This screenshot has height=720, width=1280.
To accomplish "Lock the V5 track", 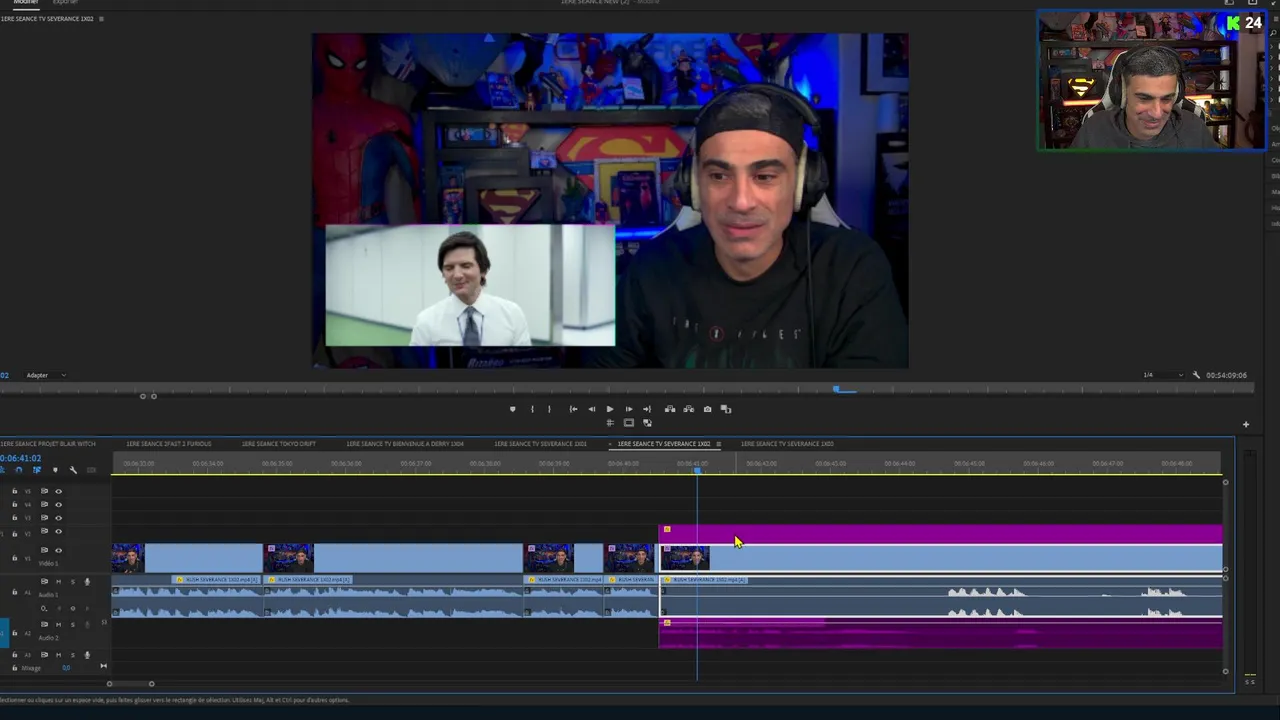I will [x=14, y=491].
